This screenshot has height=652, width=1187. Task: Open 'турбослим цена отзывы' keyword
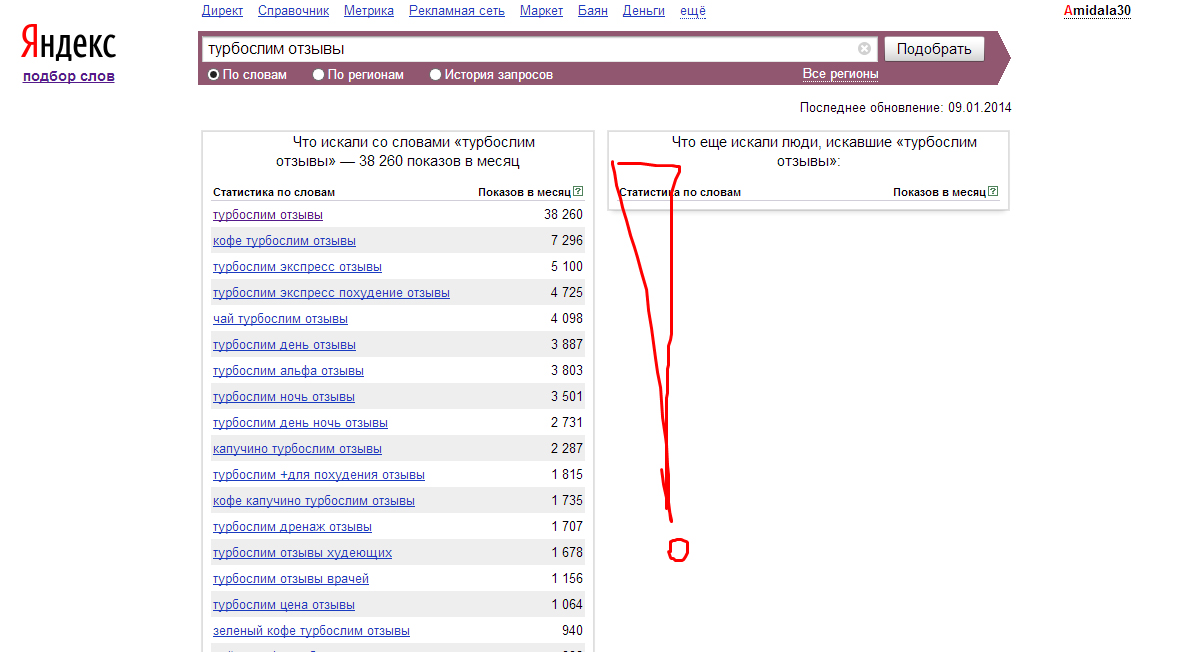[284, 605]
